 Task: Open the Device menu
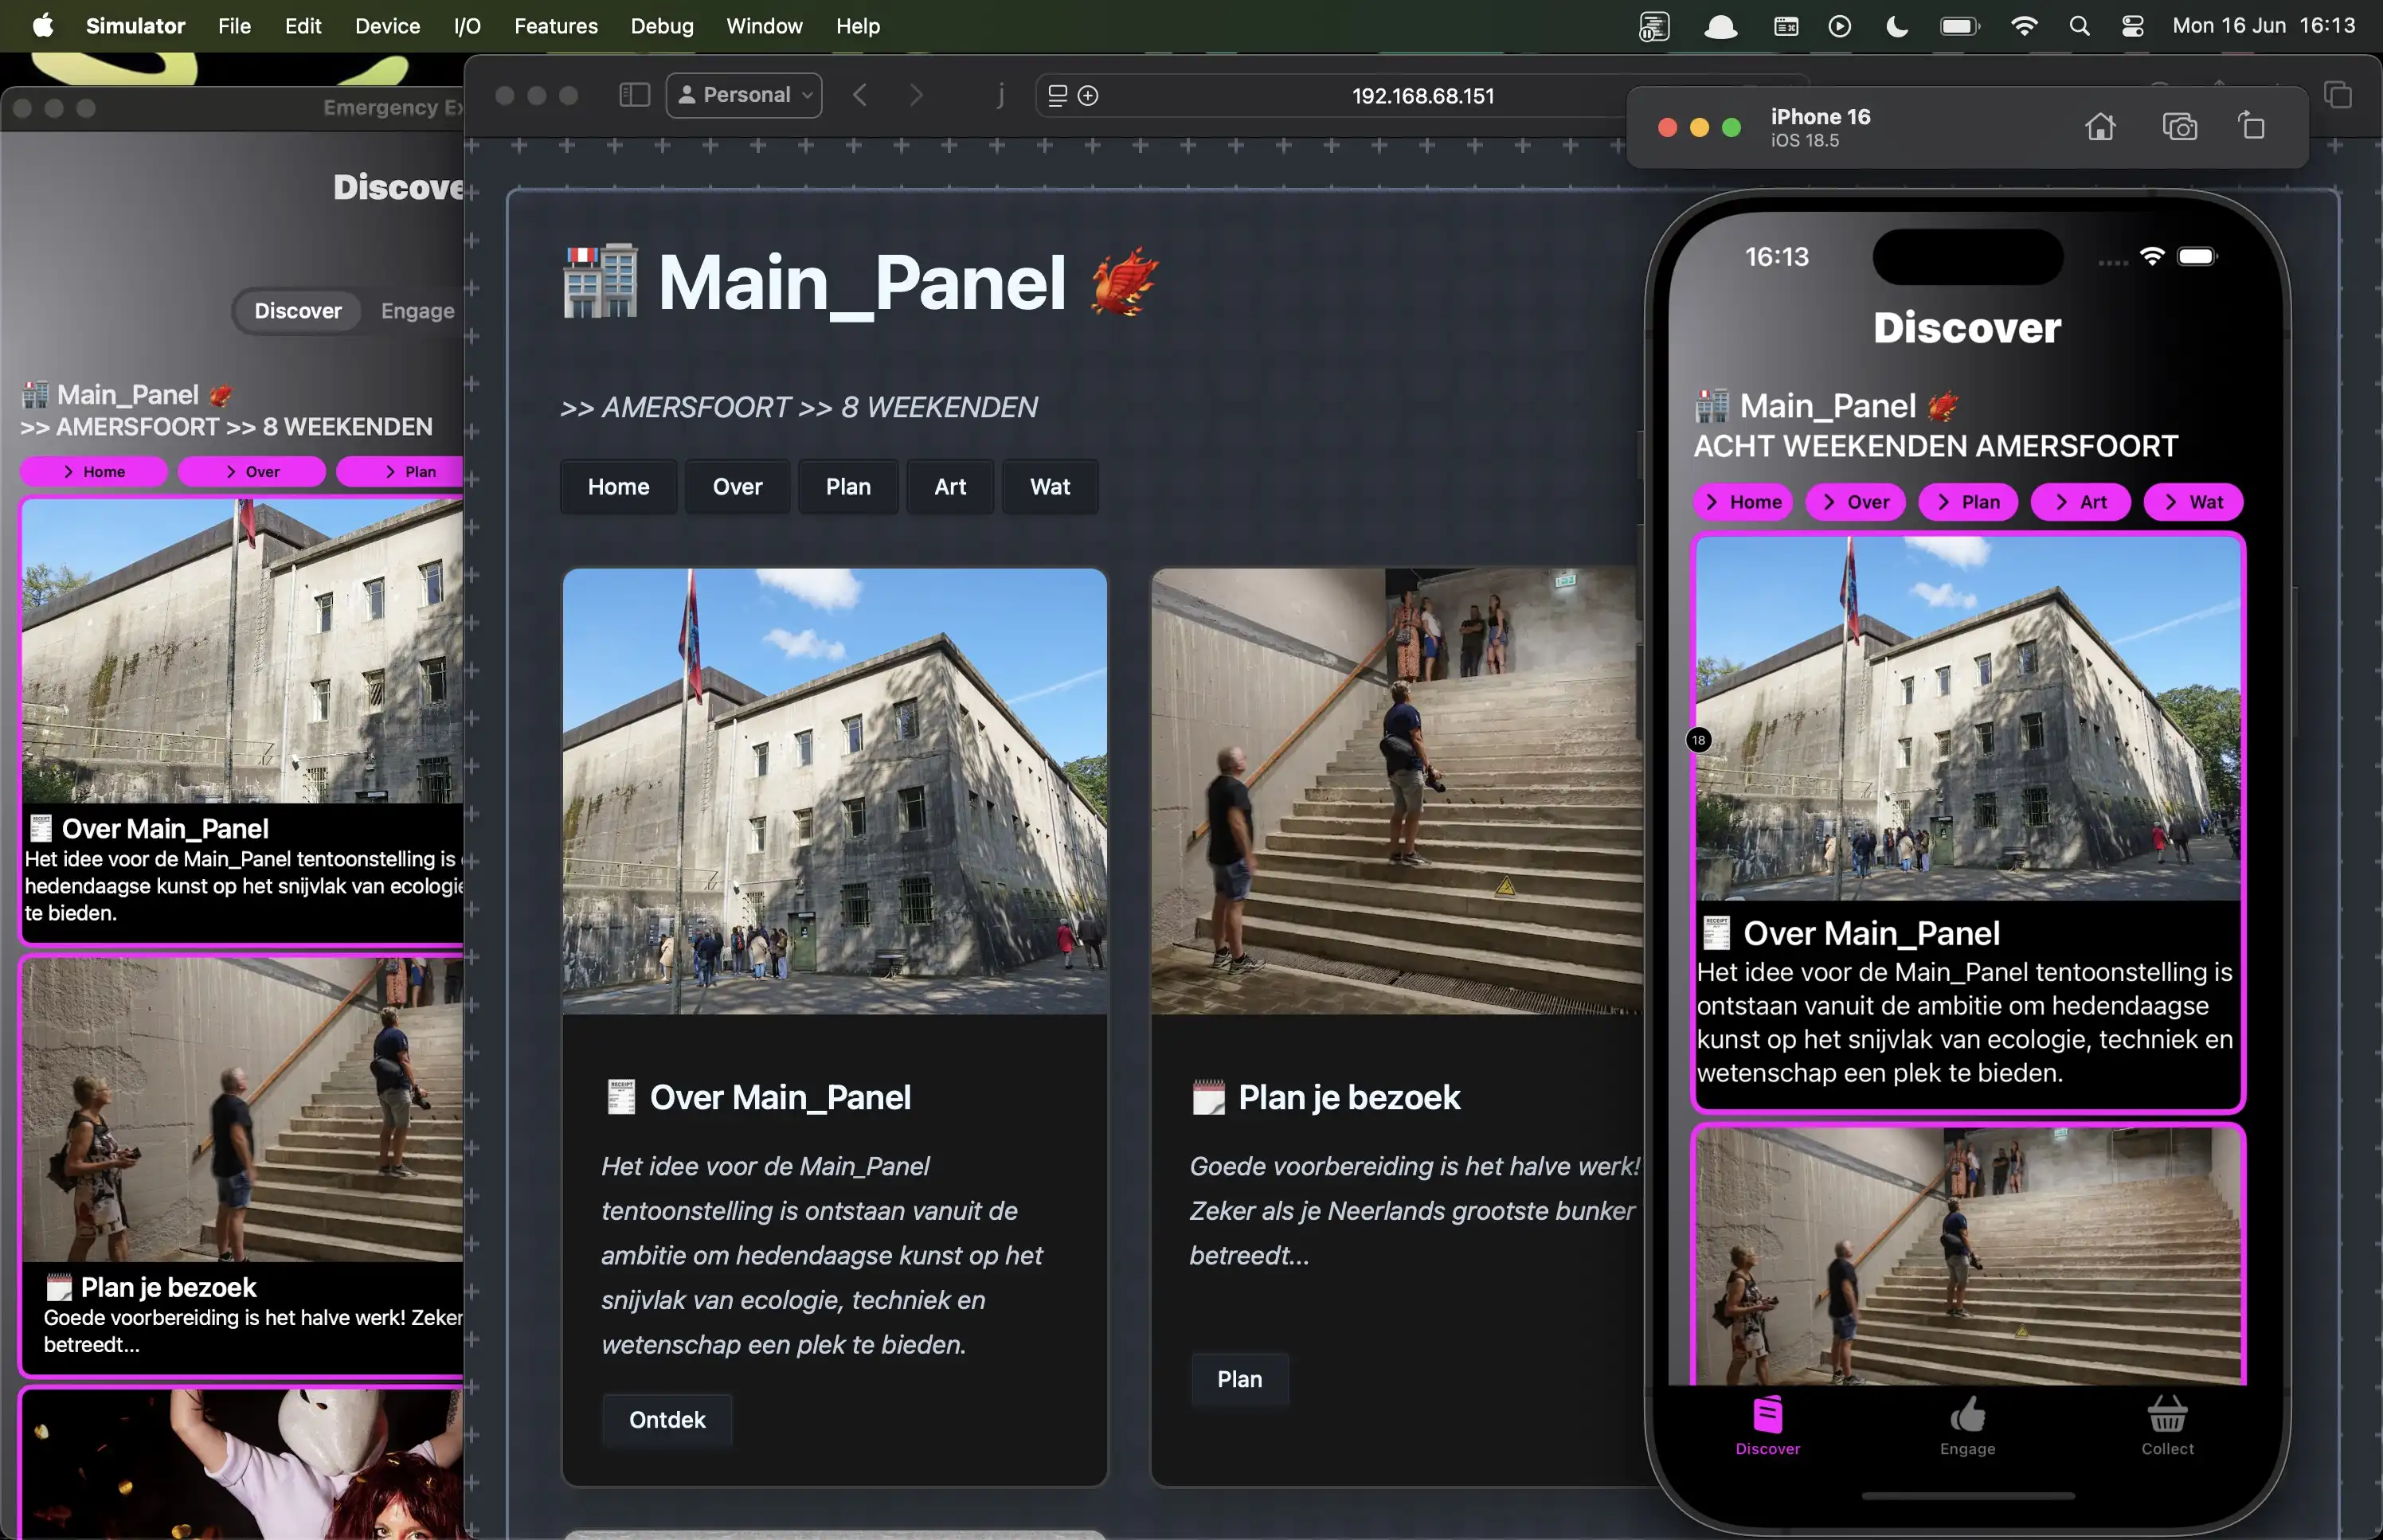click(x=387, y=26)
